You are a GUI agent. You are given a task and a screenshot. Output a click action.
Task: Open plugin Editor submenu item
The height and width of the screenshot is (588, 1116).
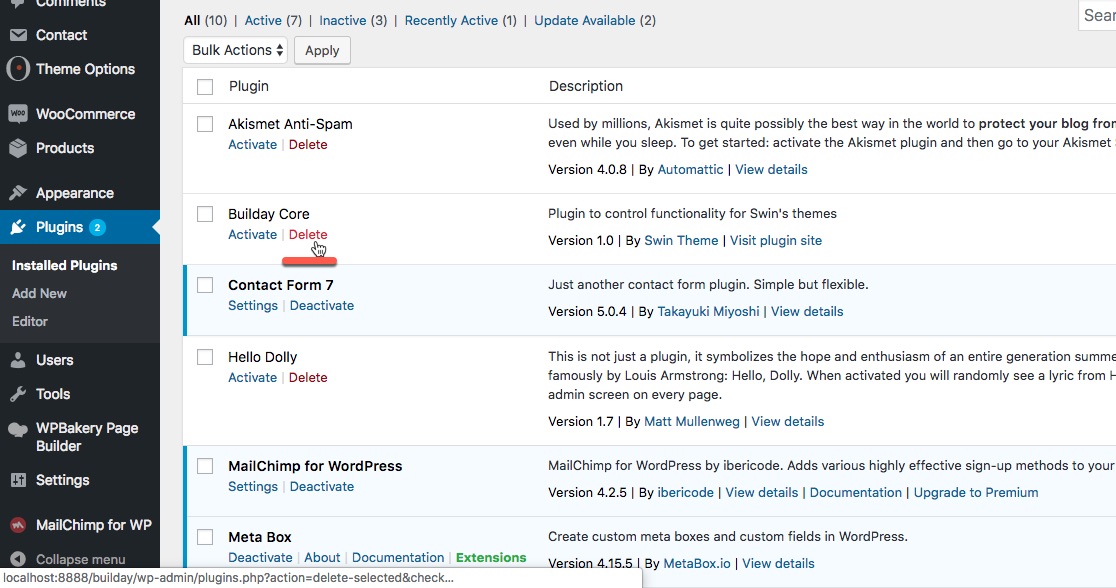click(x=30, y=322)
